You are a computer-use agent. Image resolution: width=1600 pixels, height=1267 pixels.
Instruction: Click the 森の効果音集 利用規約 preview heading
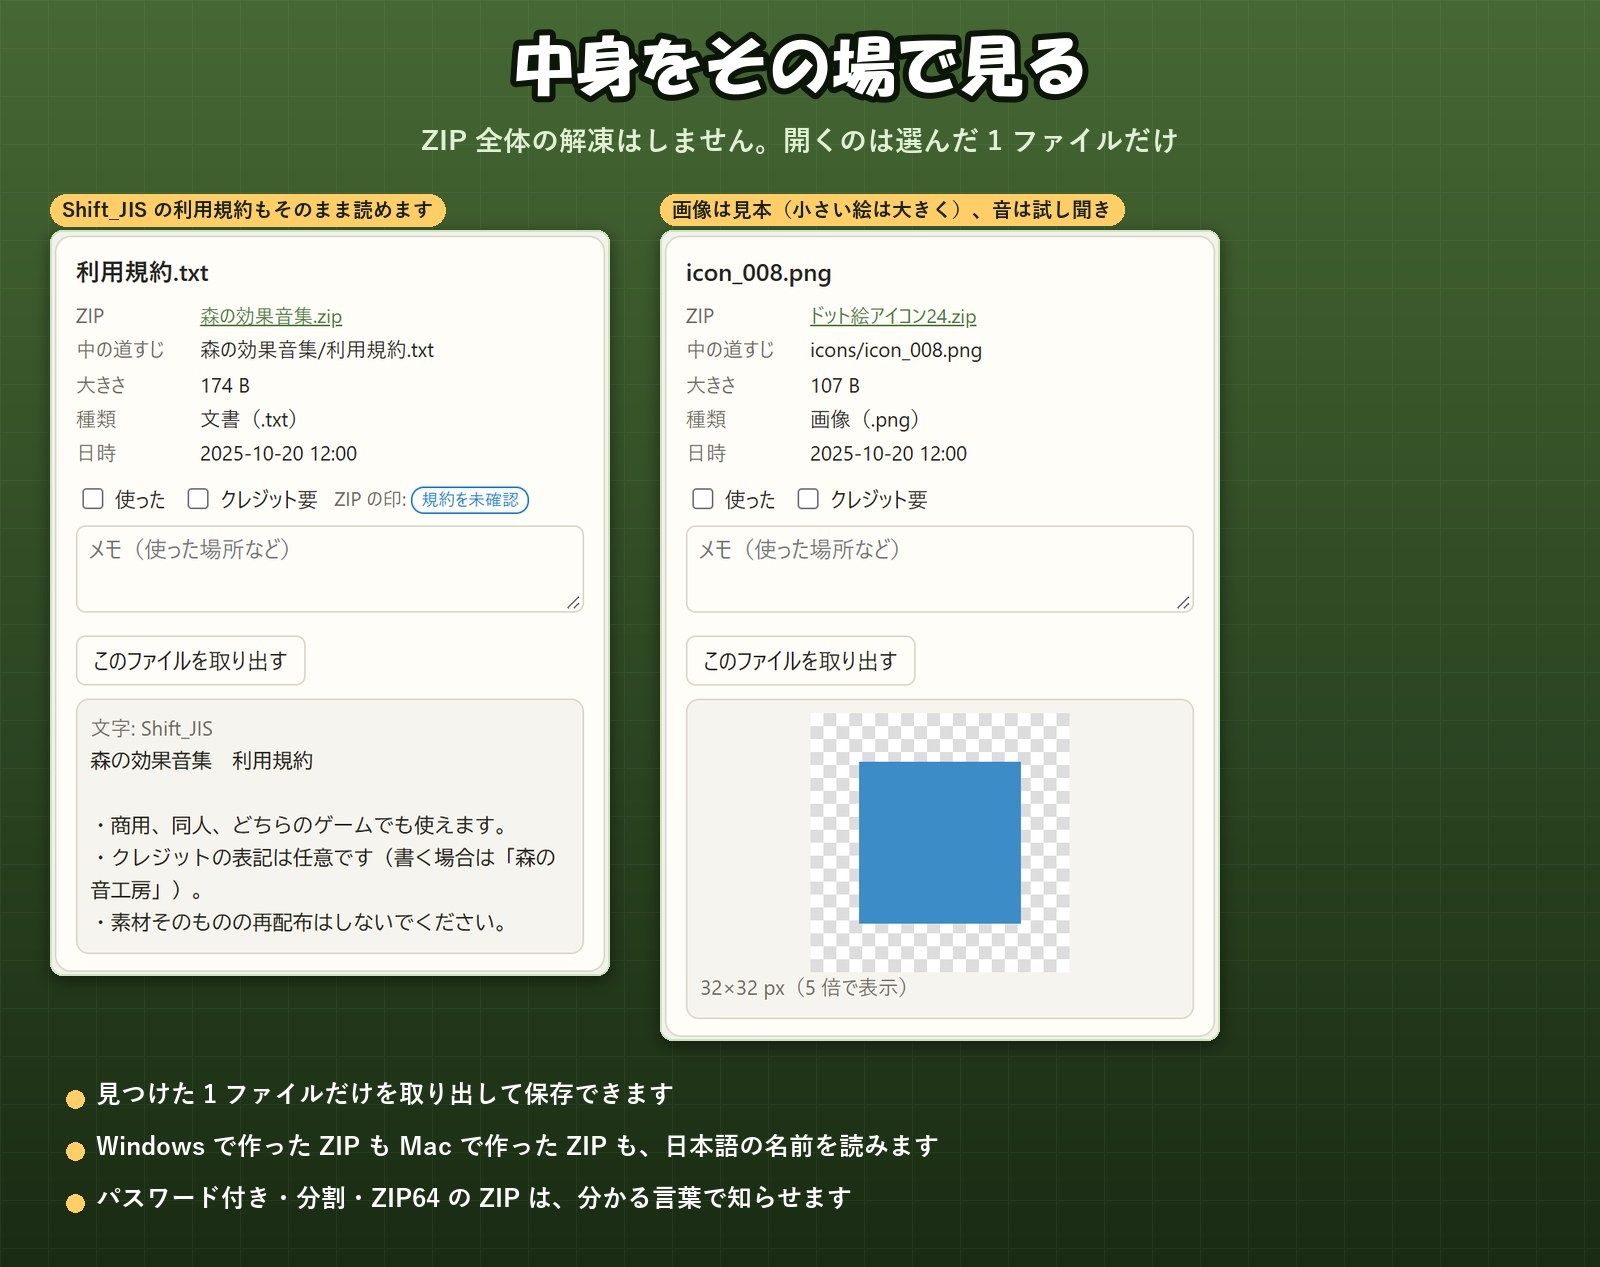[x=202, y=760]
